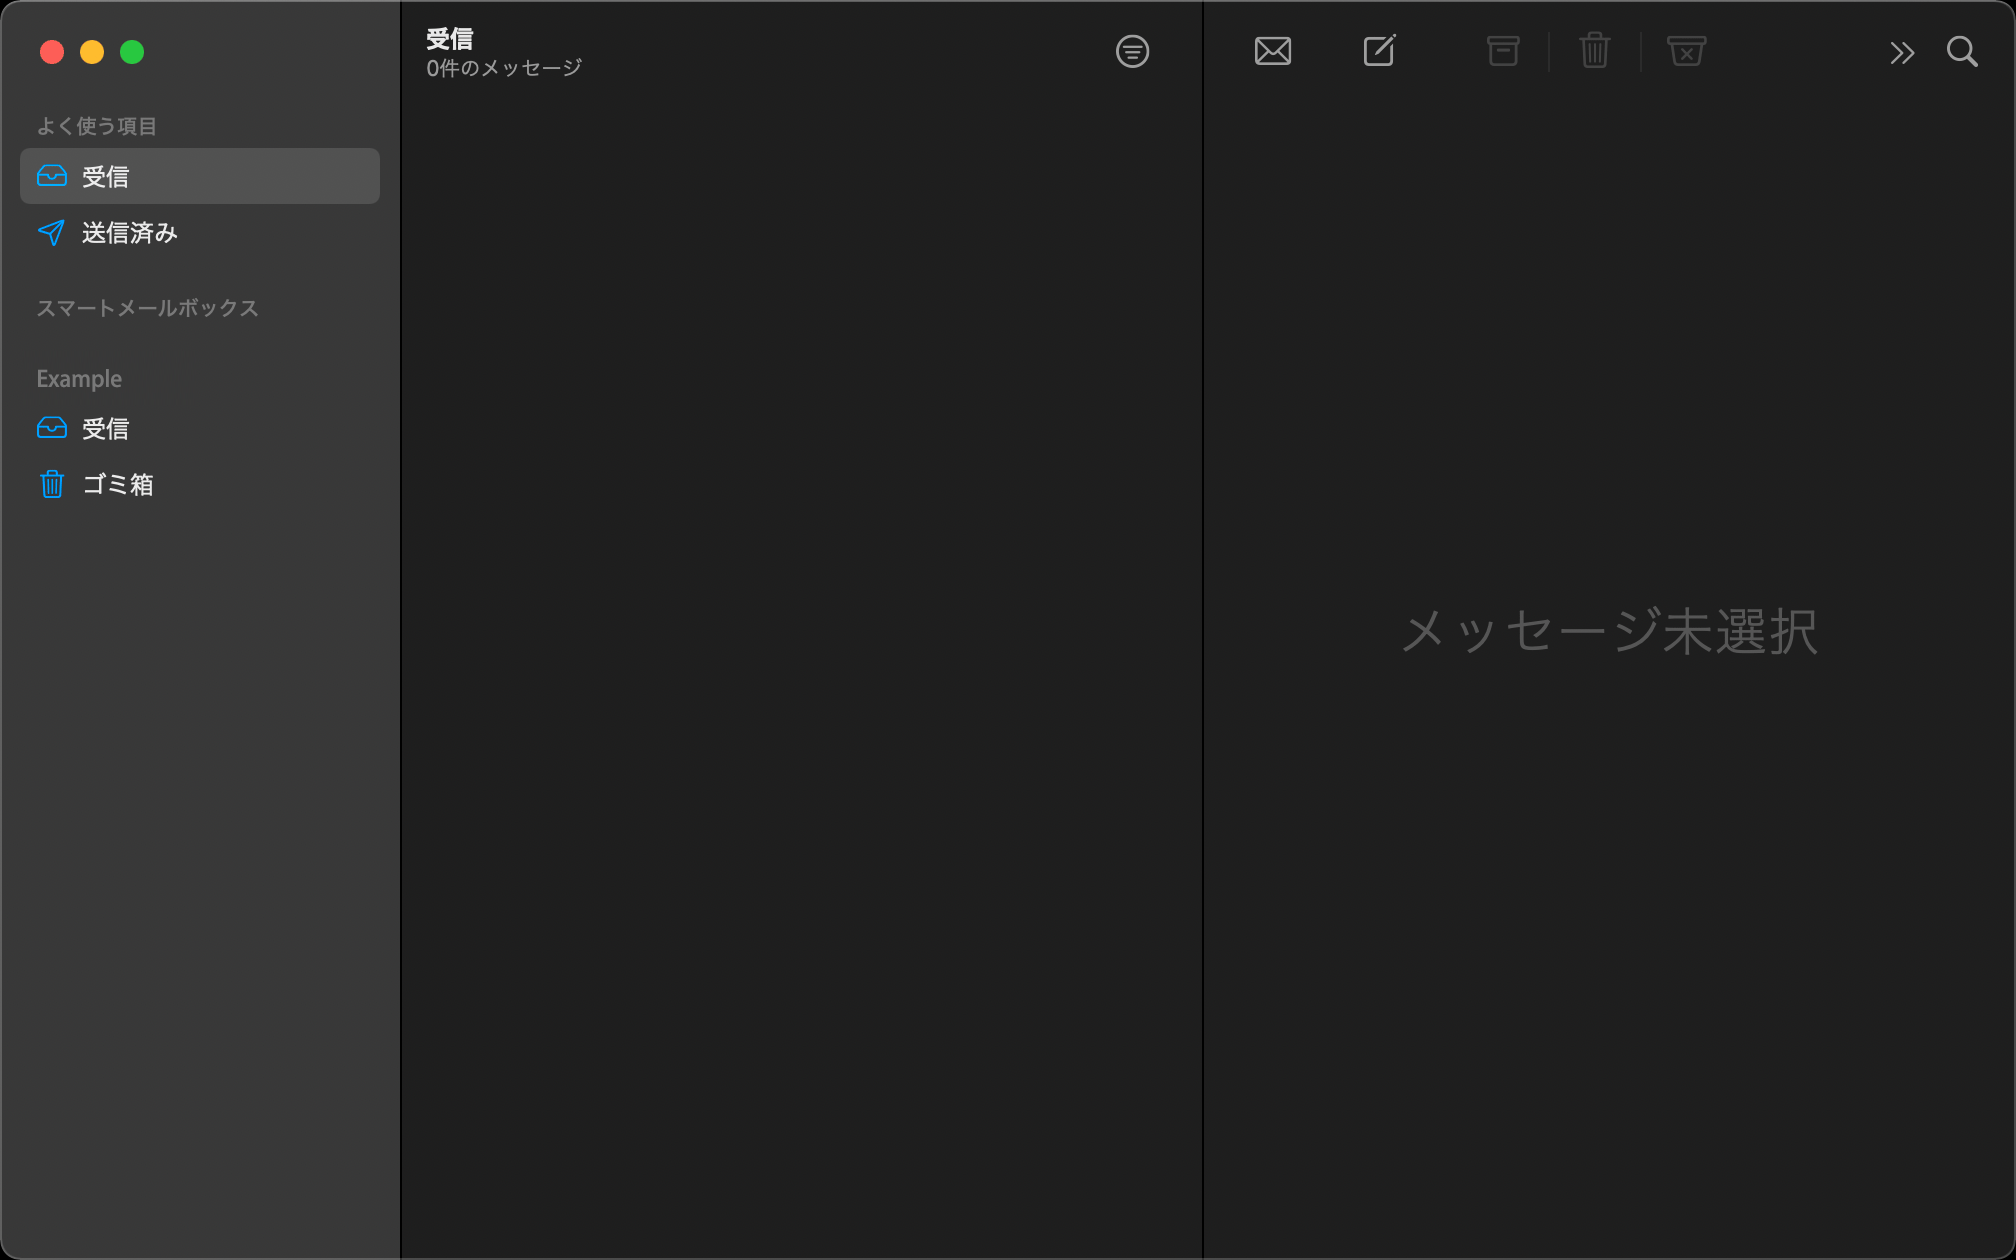Click the Get Mail envelope icon
The width and height of the screenshot is (2016, 1260).
[x=1272, y=51]
